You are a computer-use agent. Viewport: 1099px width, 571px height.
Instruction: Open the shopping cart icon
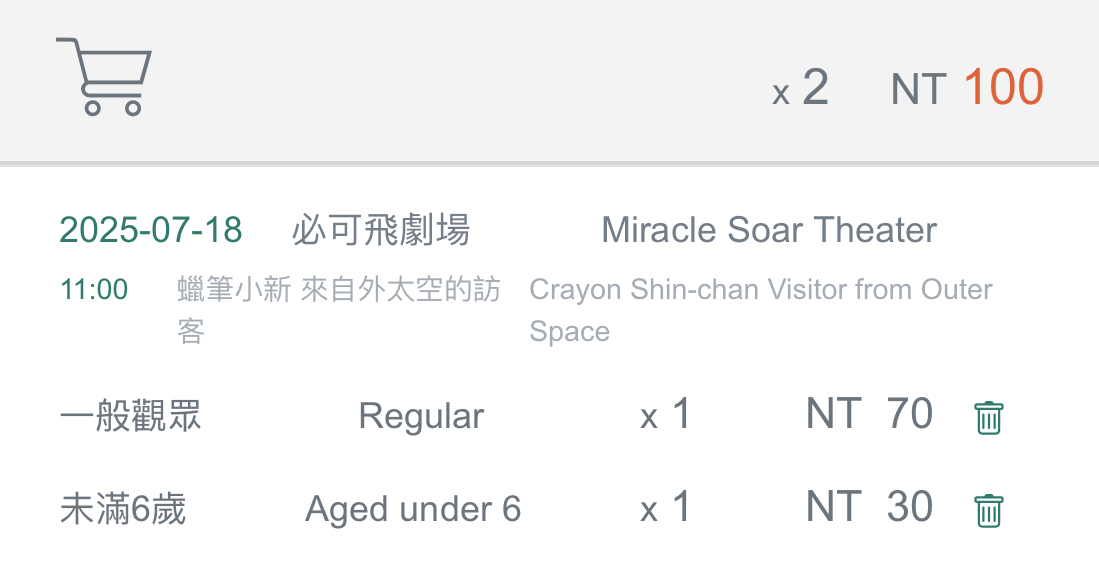click(x=104, y=76)
